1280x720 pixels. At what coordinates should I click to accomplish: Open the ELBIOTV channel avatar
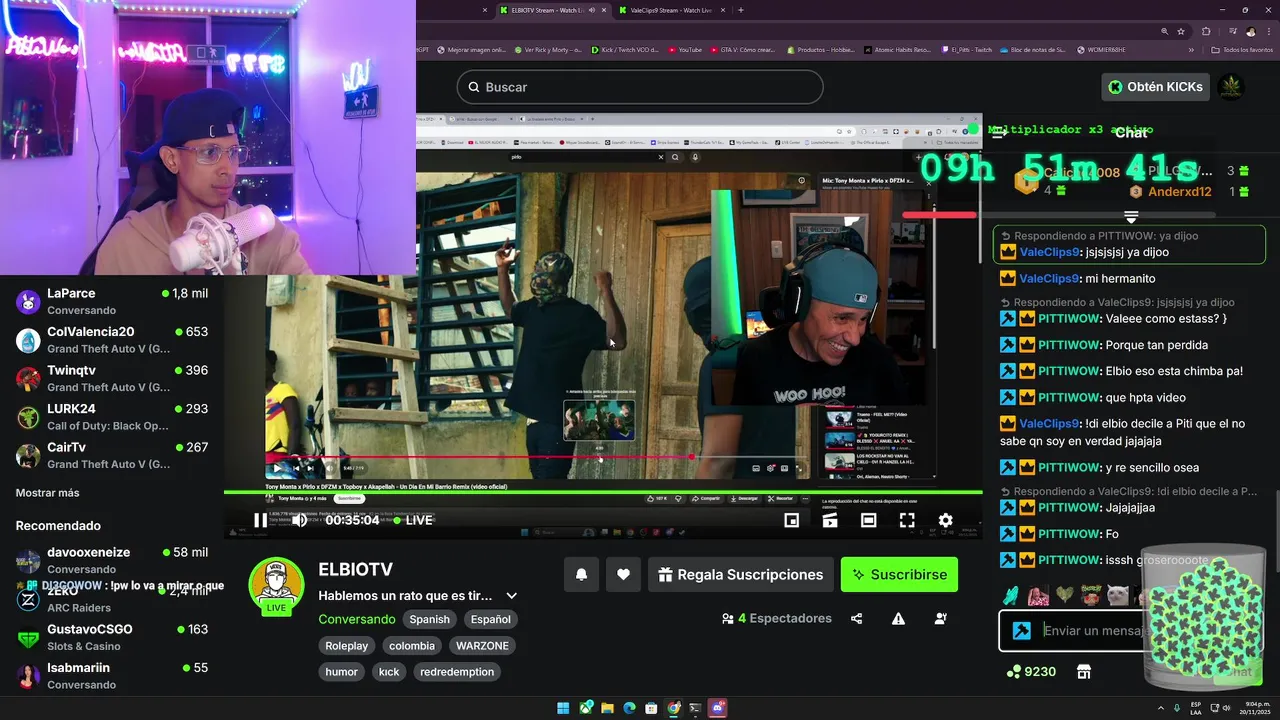tap(276, 585)
